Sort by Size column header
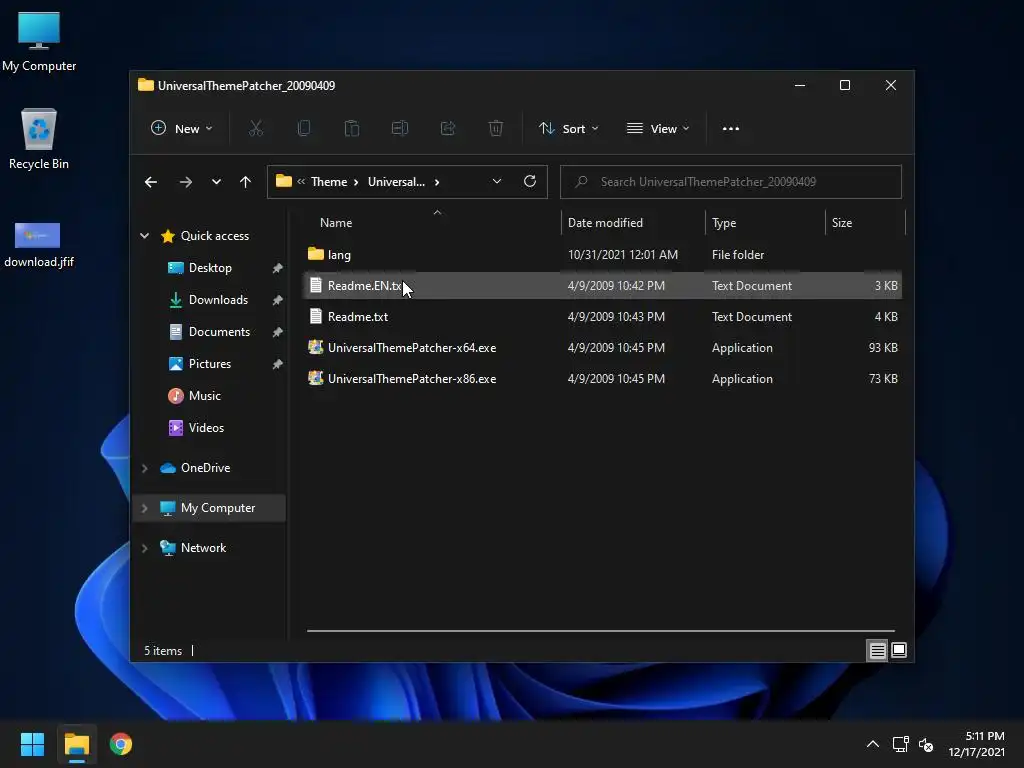This screenshot has width=1024, height=768. pyautogui.click(x=865, y=223)
